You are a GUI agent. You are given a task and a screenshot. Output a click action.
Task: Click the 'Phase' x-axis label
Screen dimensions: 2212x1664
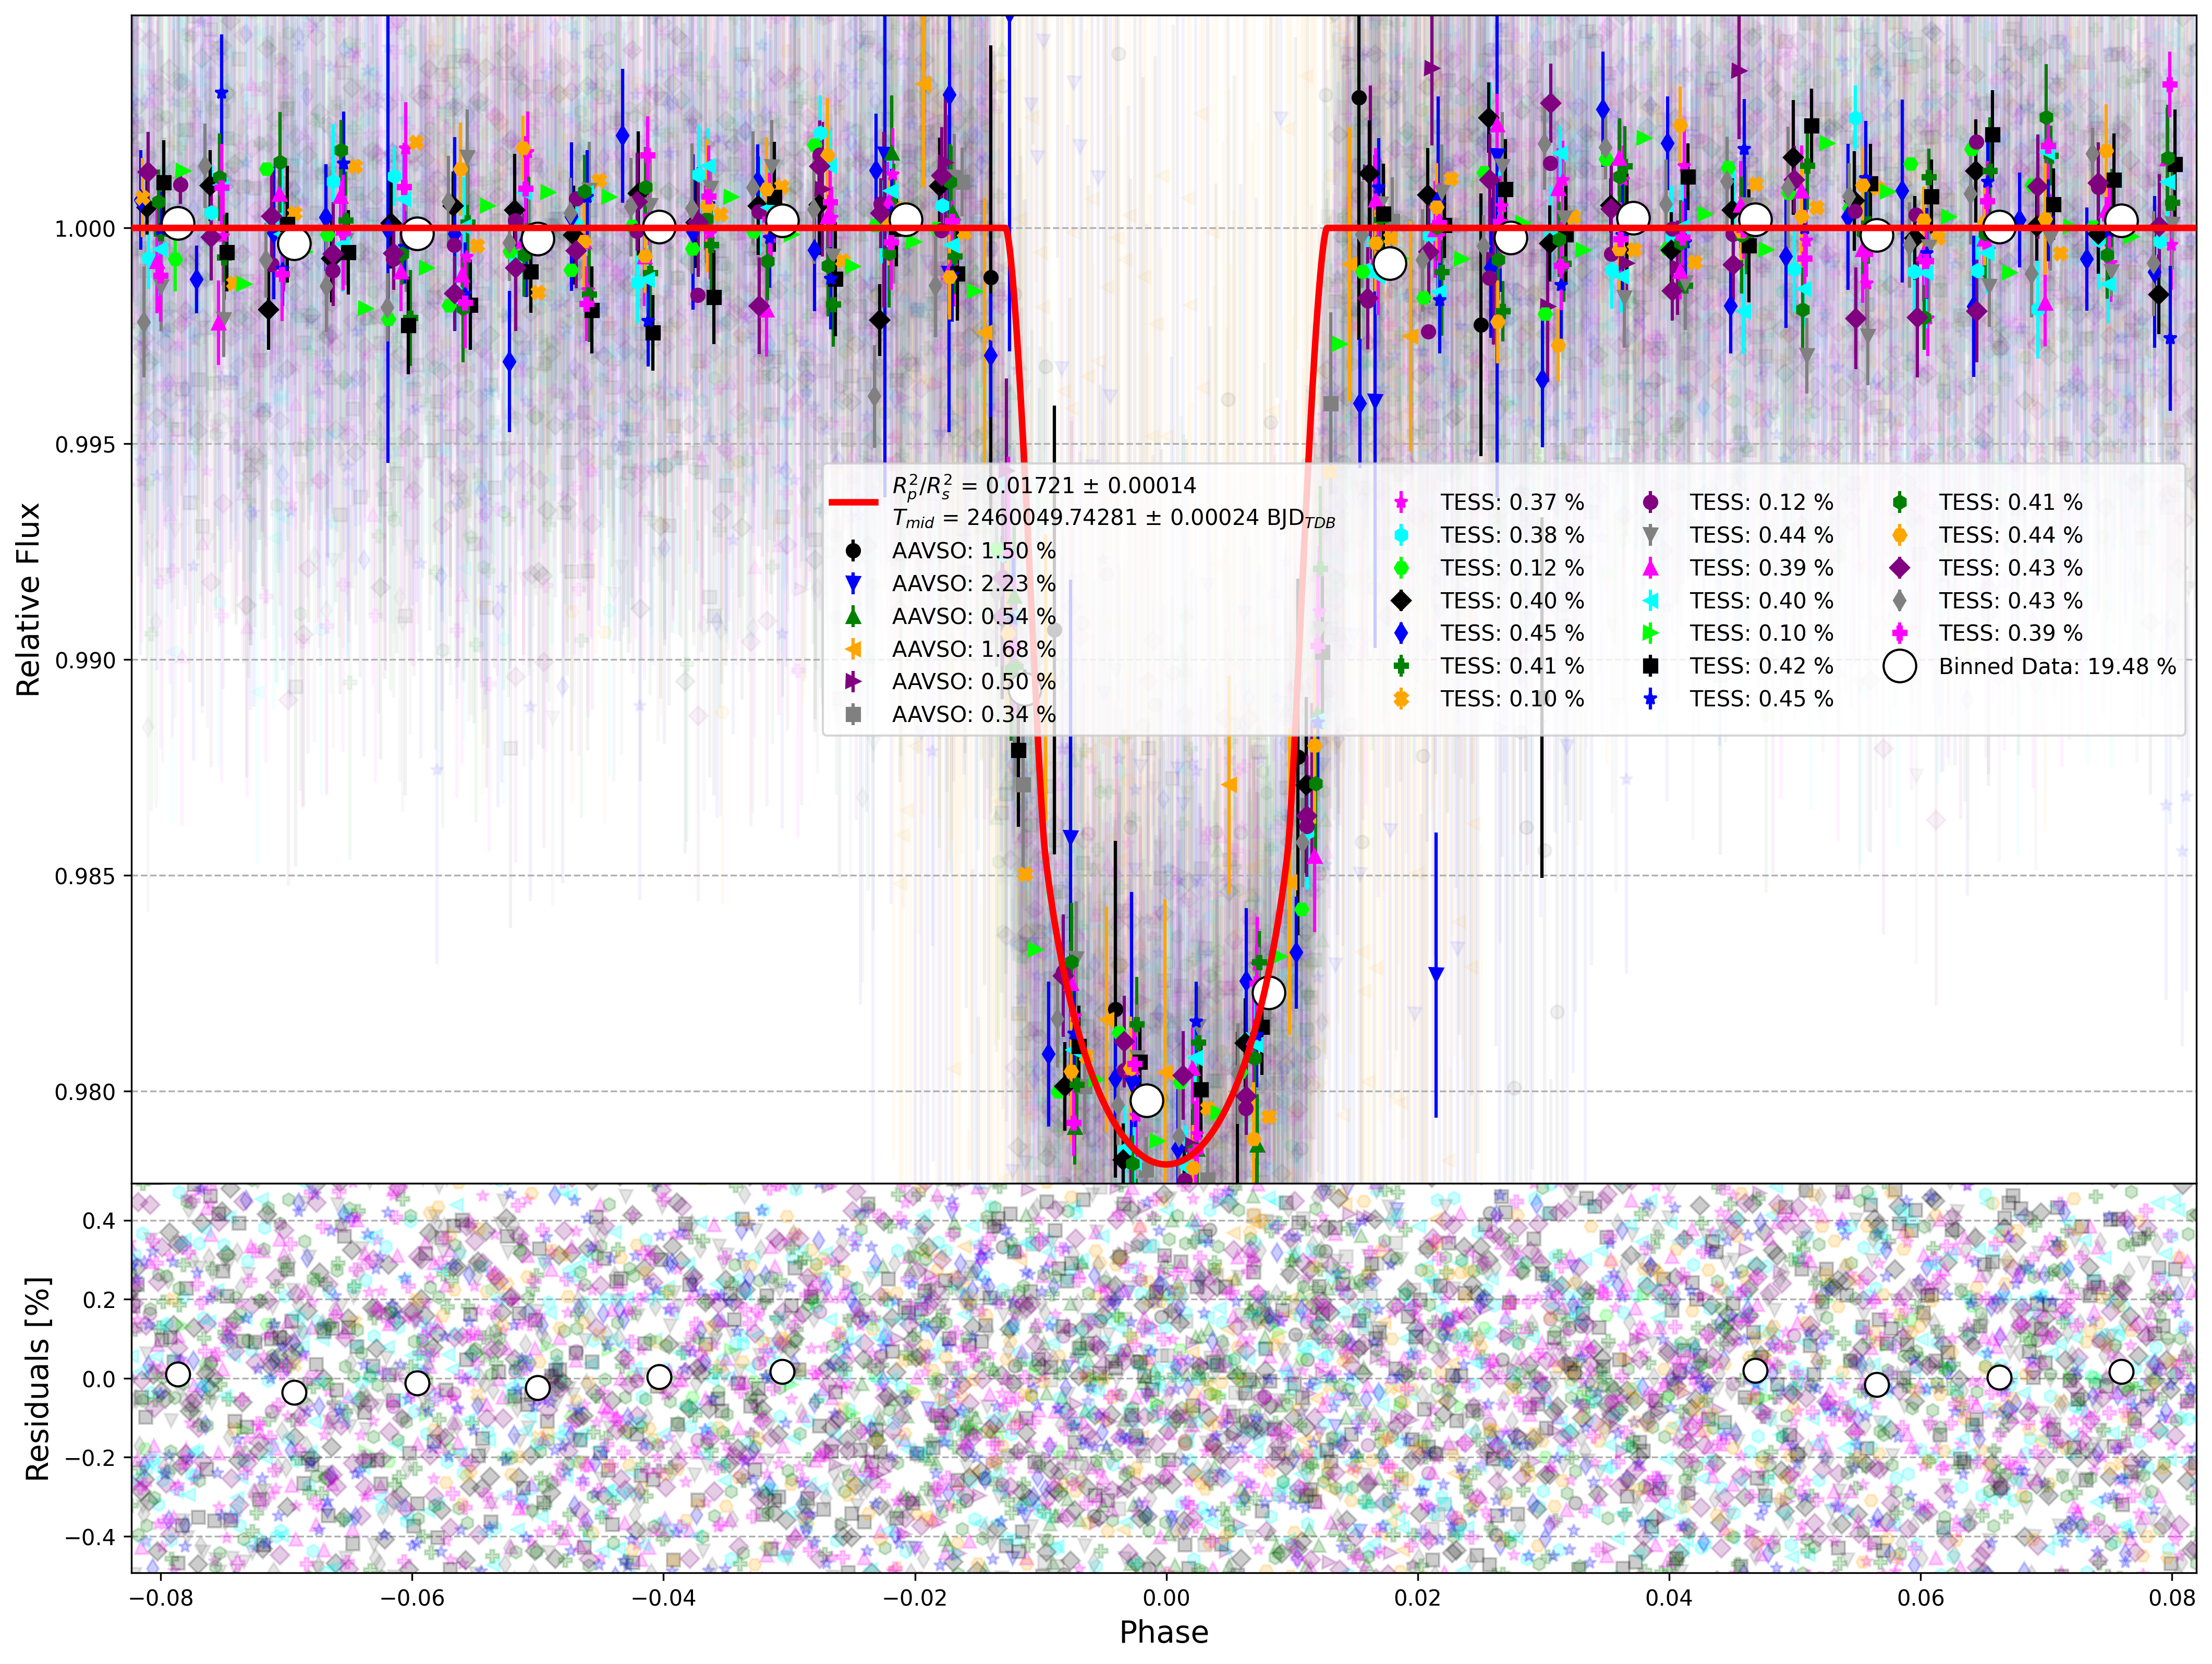1164,1632
